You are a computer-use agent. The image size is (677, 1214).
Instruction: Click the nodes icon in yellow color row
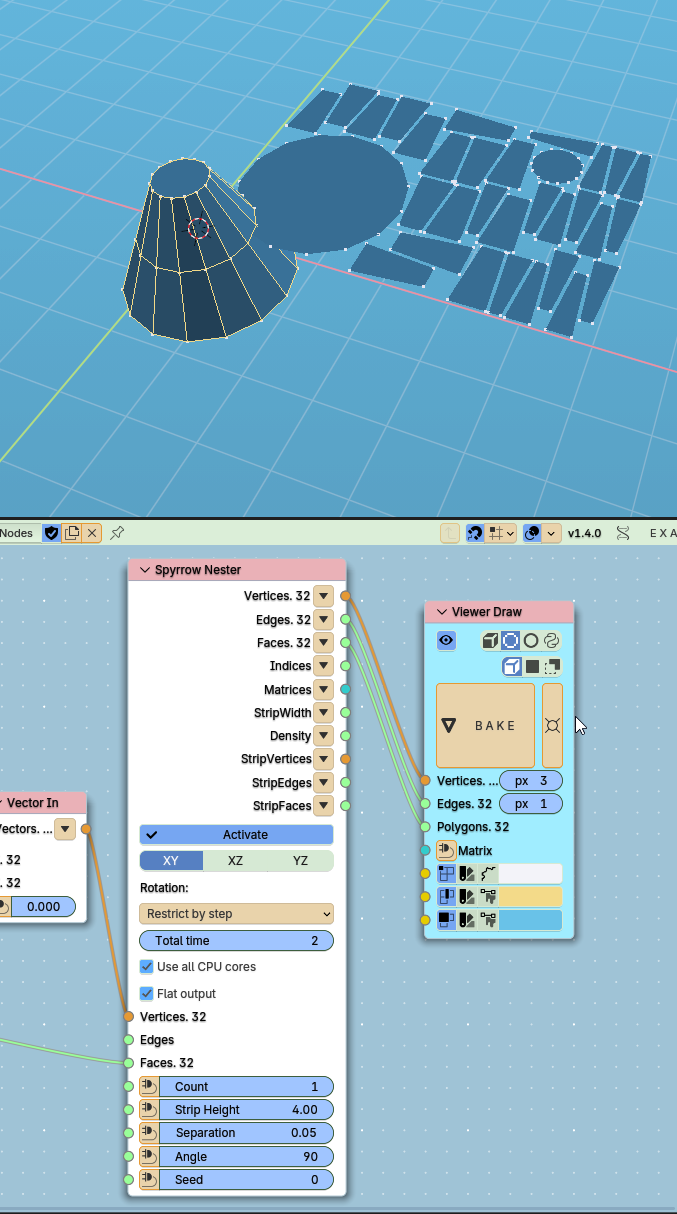click(x=488, y=897)
